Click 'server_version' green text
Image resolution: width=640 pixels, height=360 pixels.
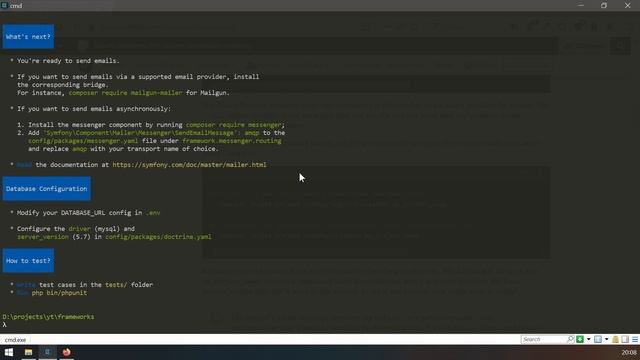pos(43,236)
